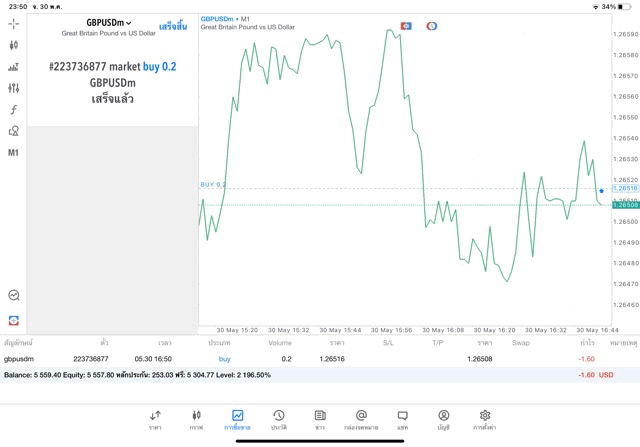
Task: Select the gbpusdm buy position row
Action: click(x=300, y=358)
